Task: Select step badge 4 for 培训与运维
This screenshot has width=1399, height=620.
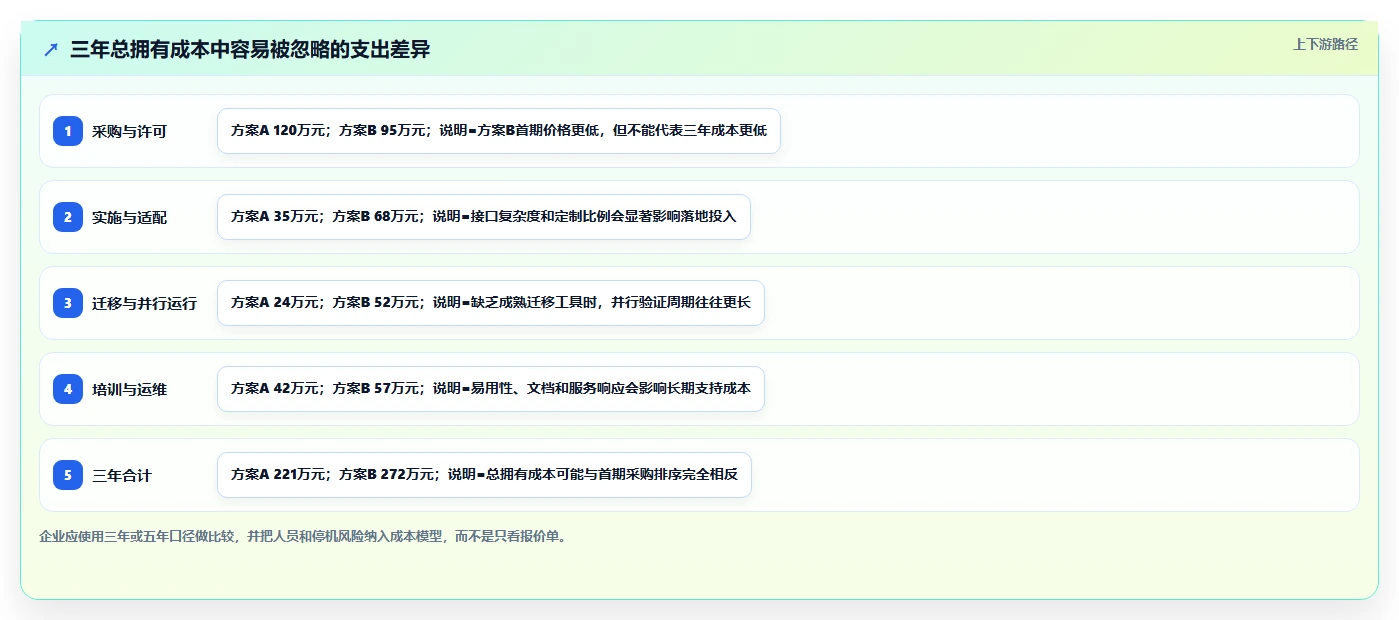Action: (x=68, y=389)
